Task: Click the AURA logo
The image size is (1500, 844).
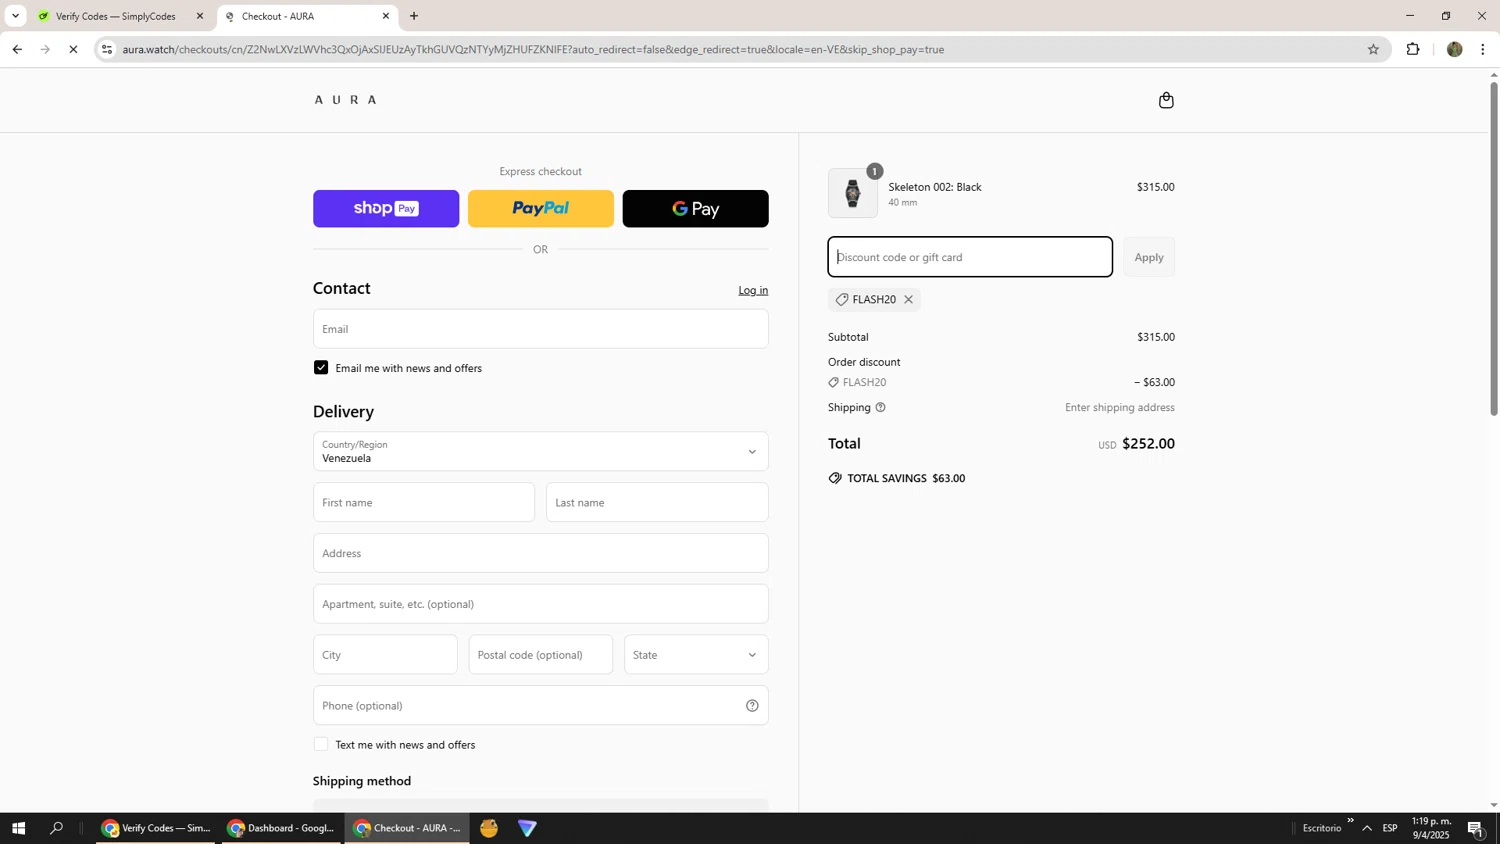Action: point(345,100)
